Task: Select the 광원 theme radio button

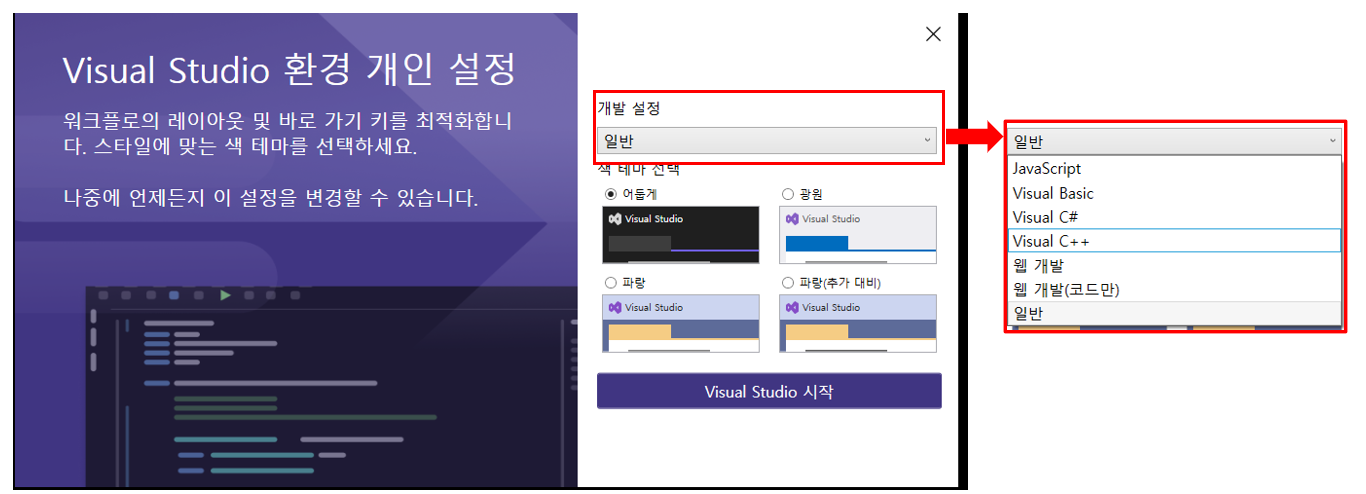Action: (788, 193)
